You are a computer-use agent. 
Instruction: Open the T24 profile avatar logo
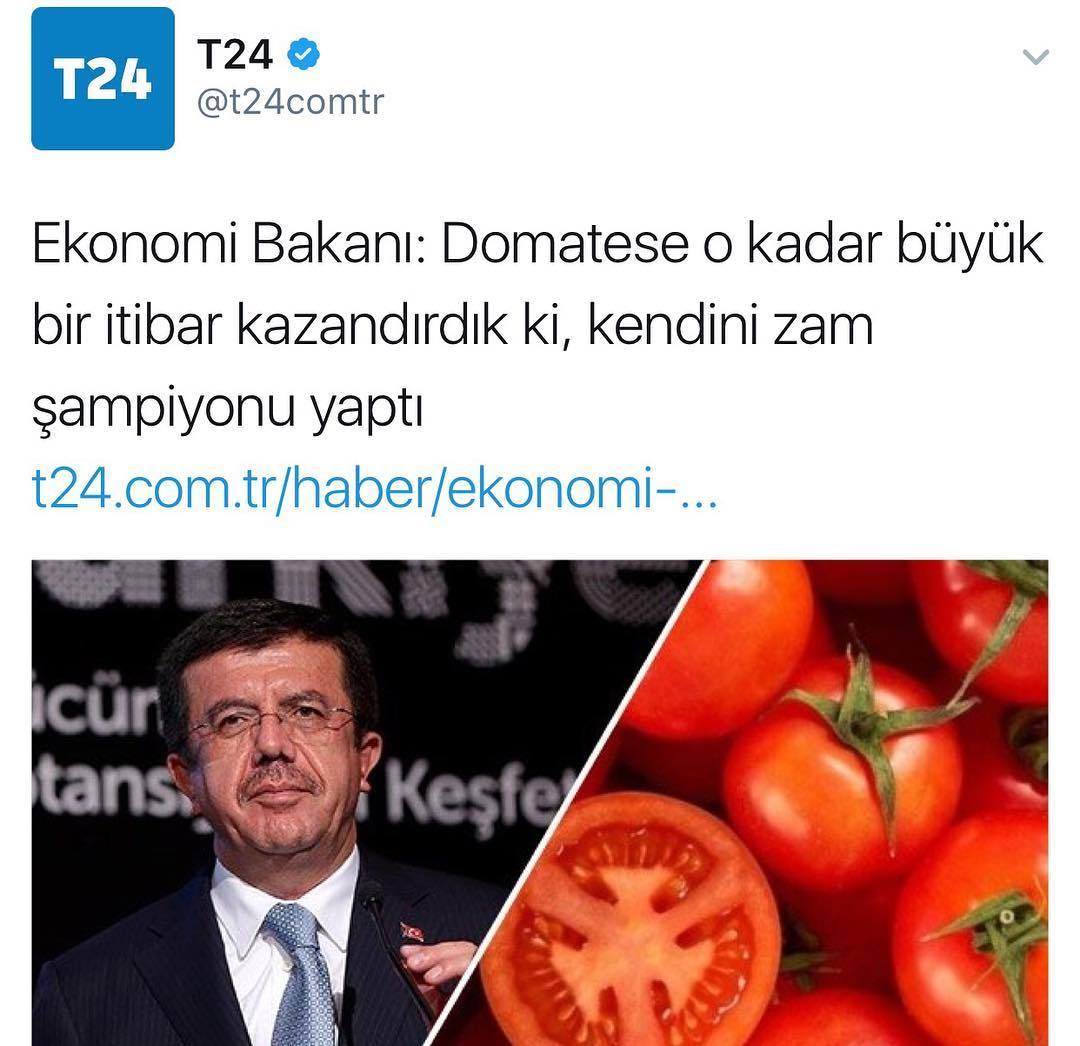coord(103,79)
